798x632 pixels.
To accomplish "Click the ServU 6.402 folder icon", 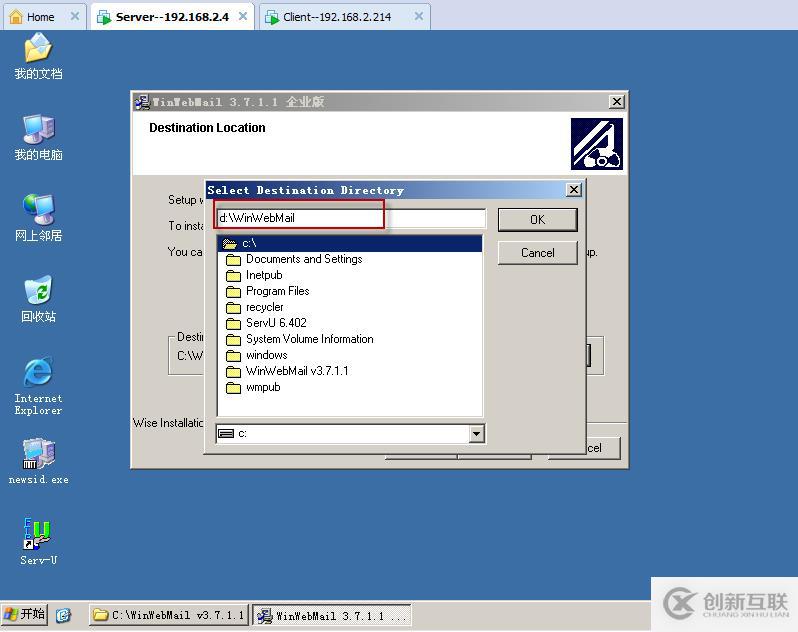I will tap(233, 324).
